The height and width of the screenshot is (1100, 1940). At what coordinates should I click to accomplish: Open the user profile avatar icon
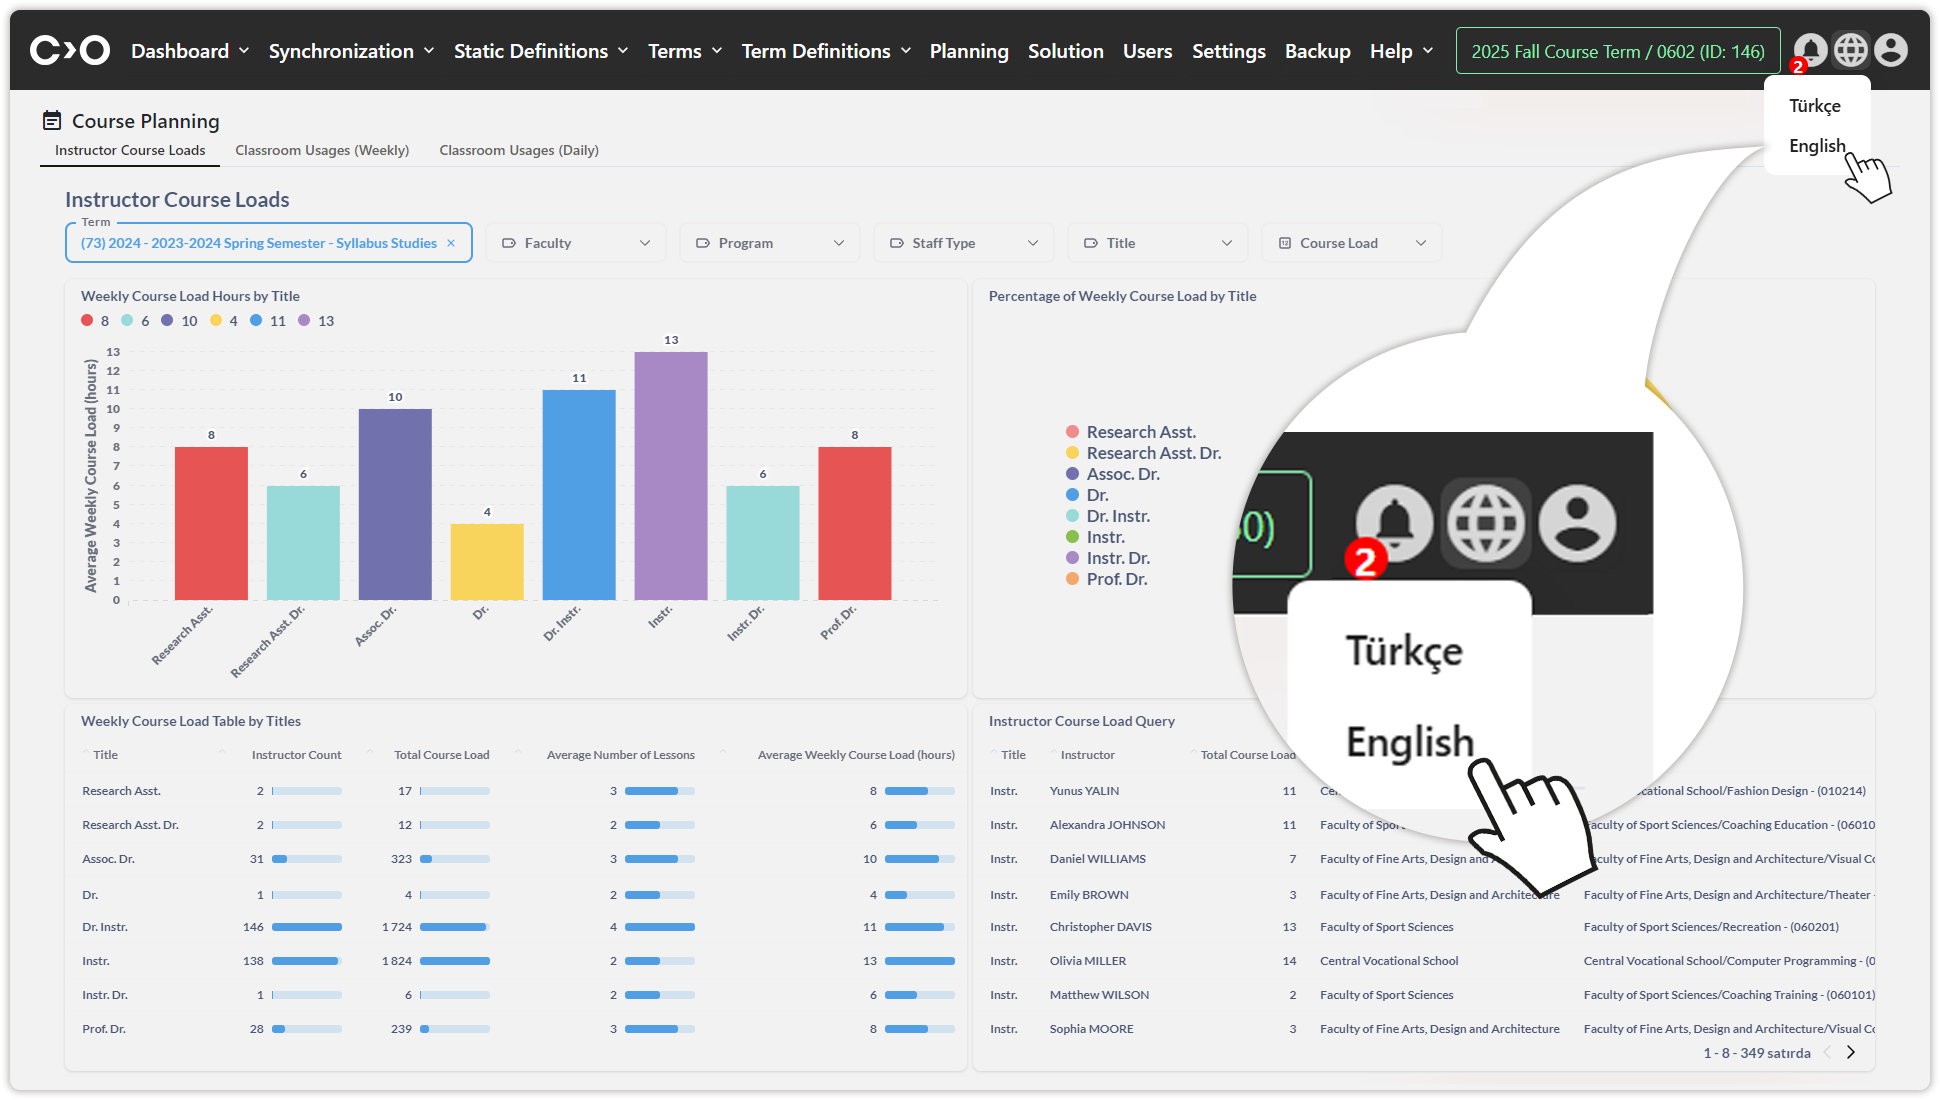(1890, 50)
